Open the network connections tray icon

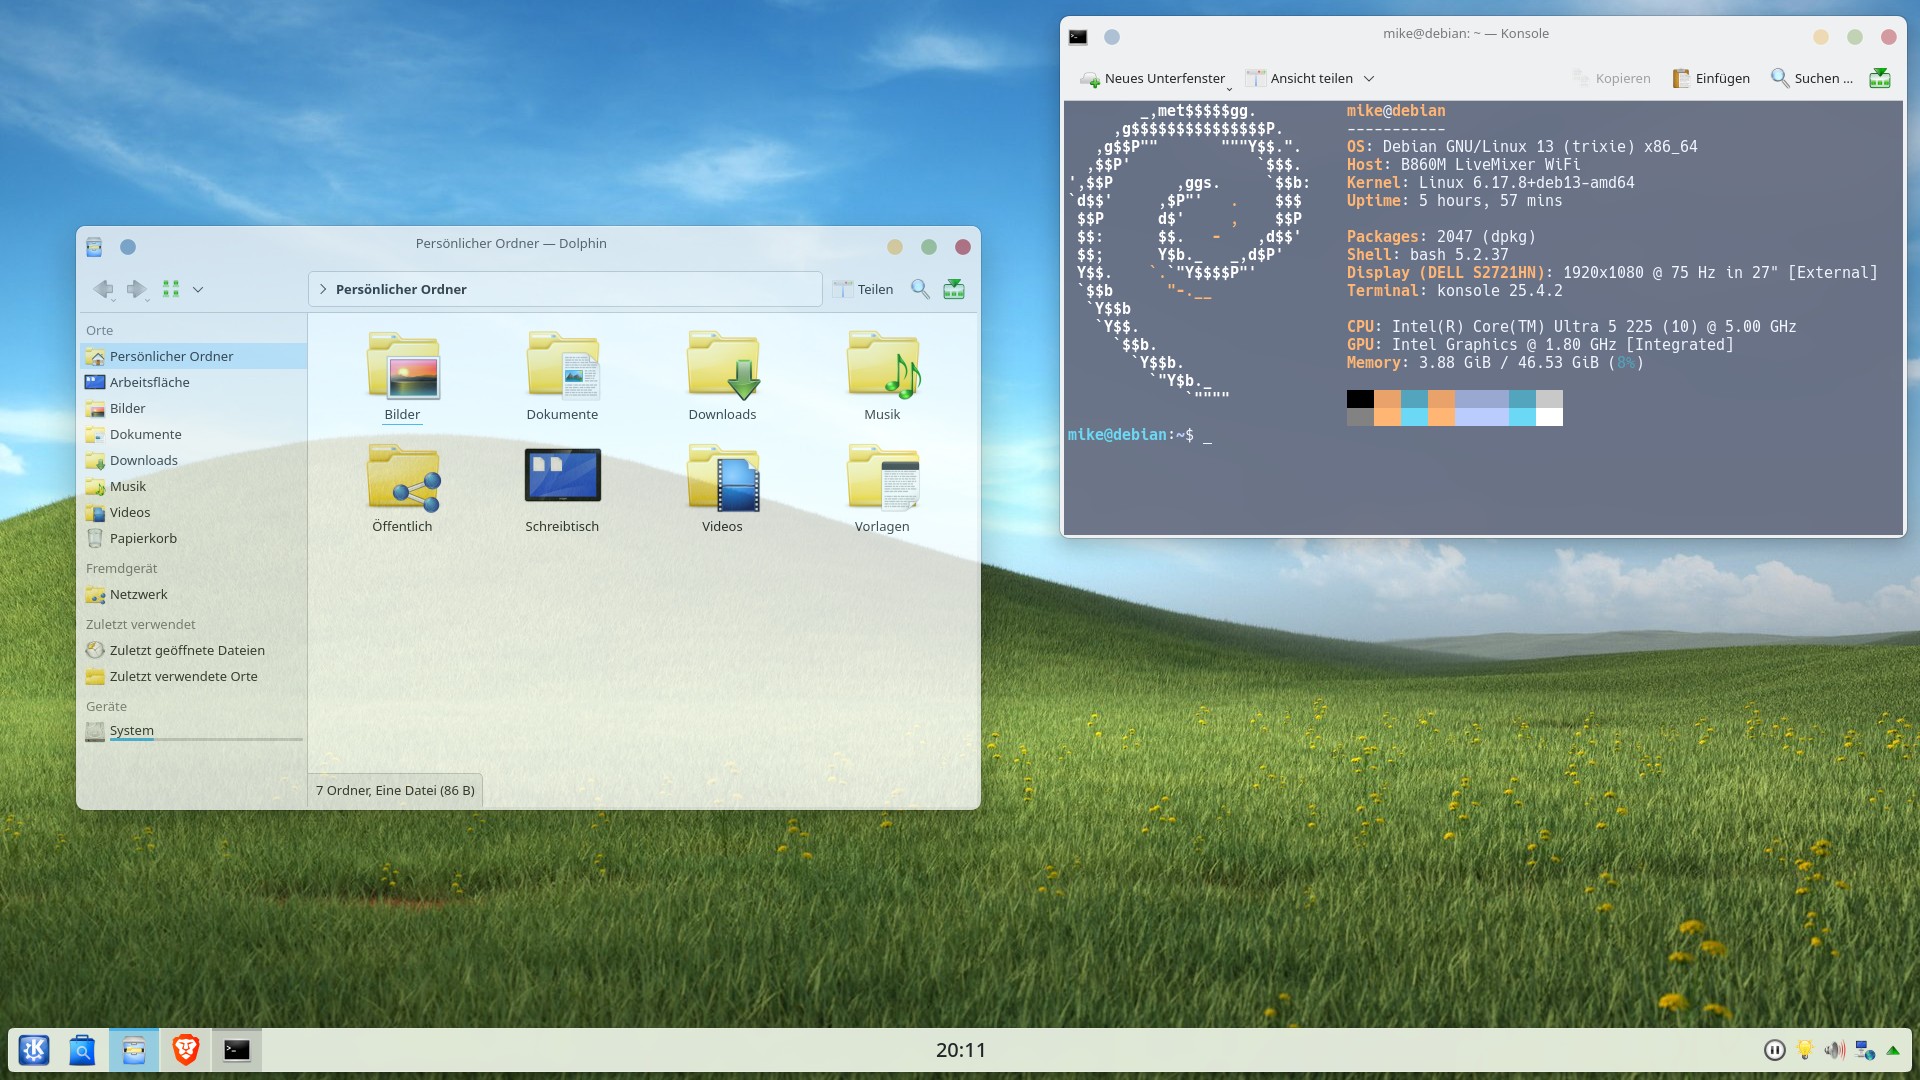coord(1864,1050)
